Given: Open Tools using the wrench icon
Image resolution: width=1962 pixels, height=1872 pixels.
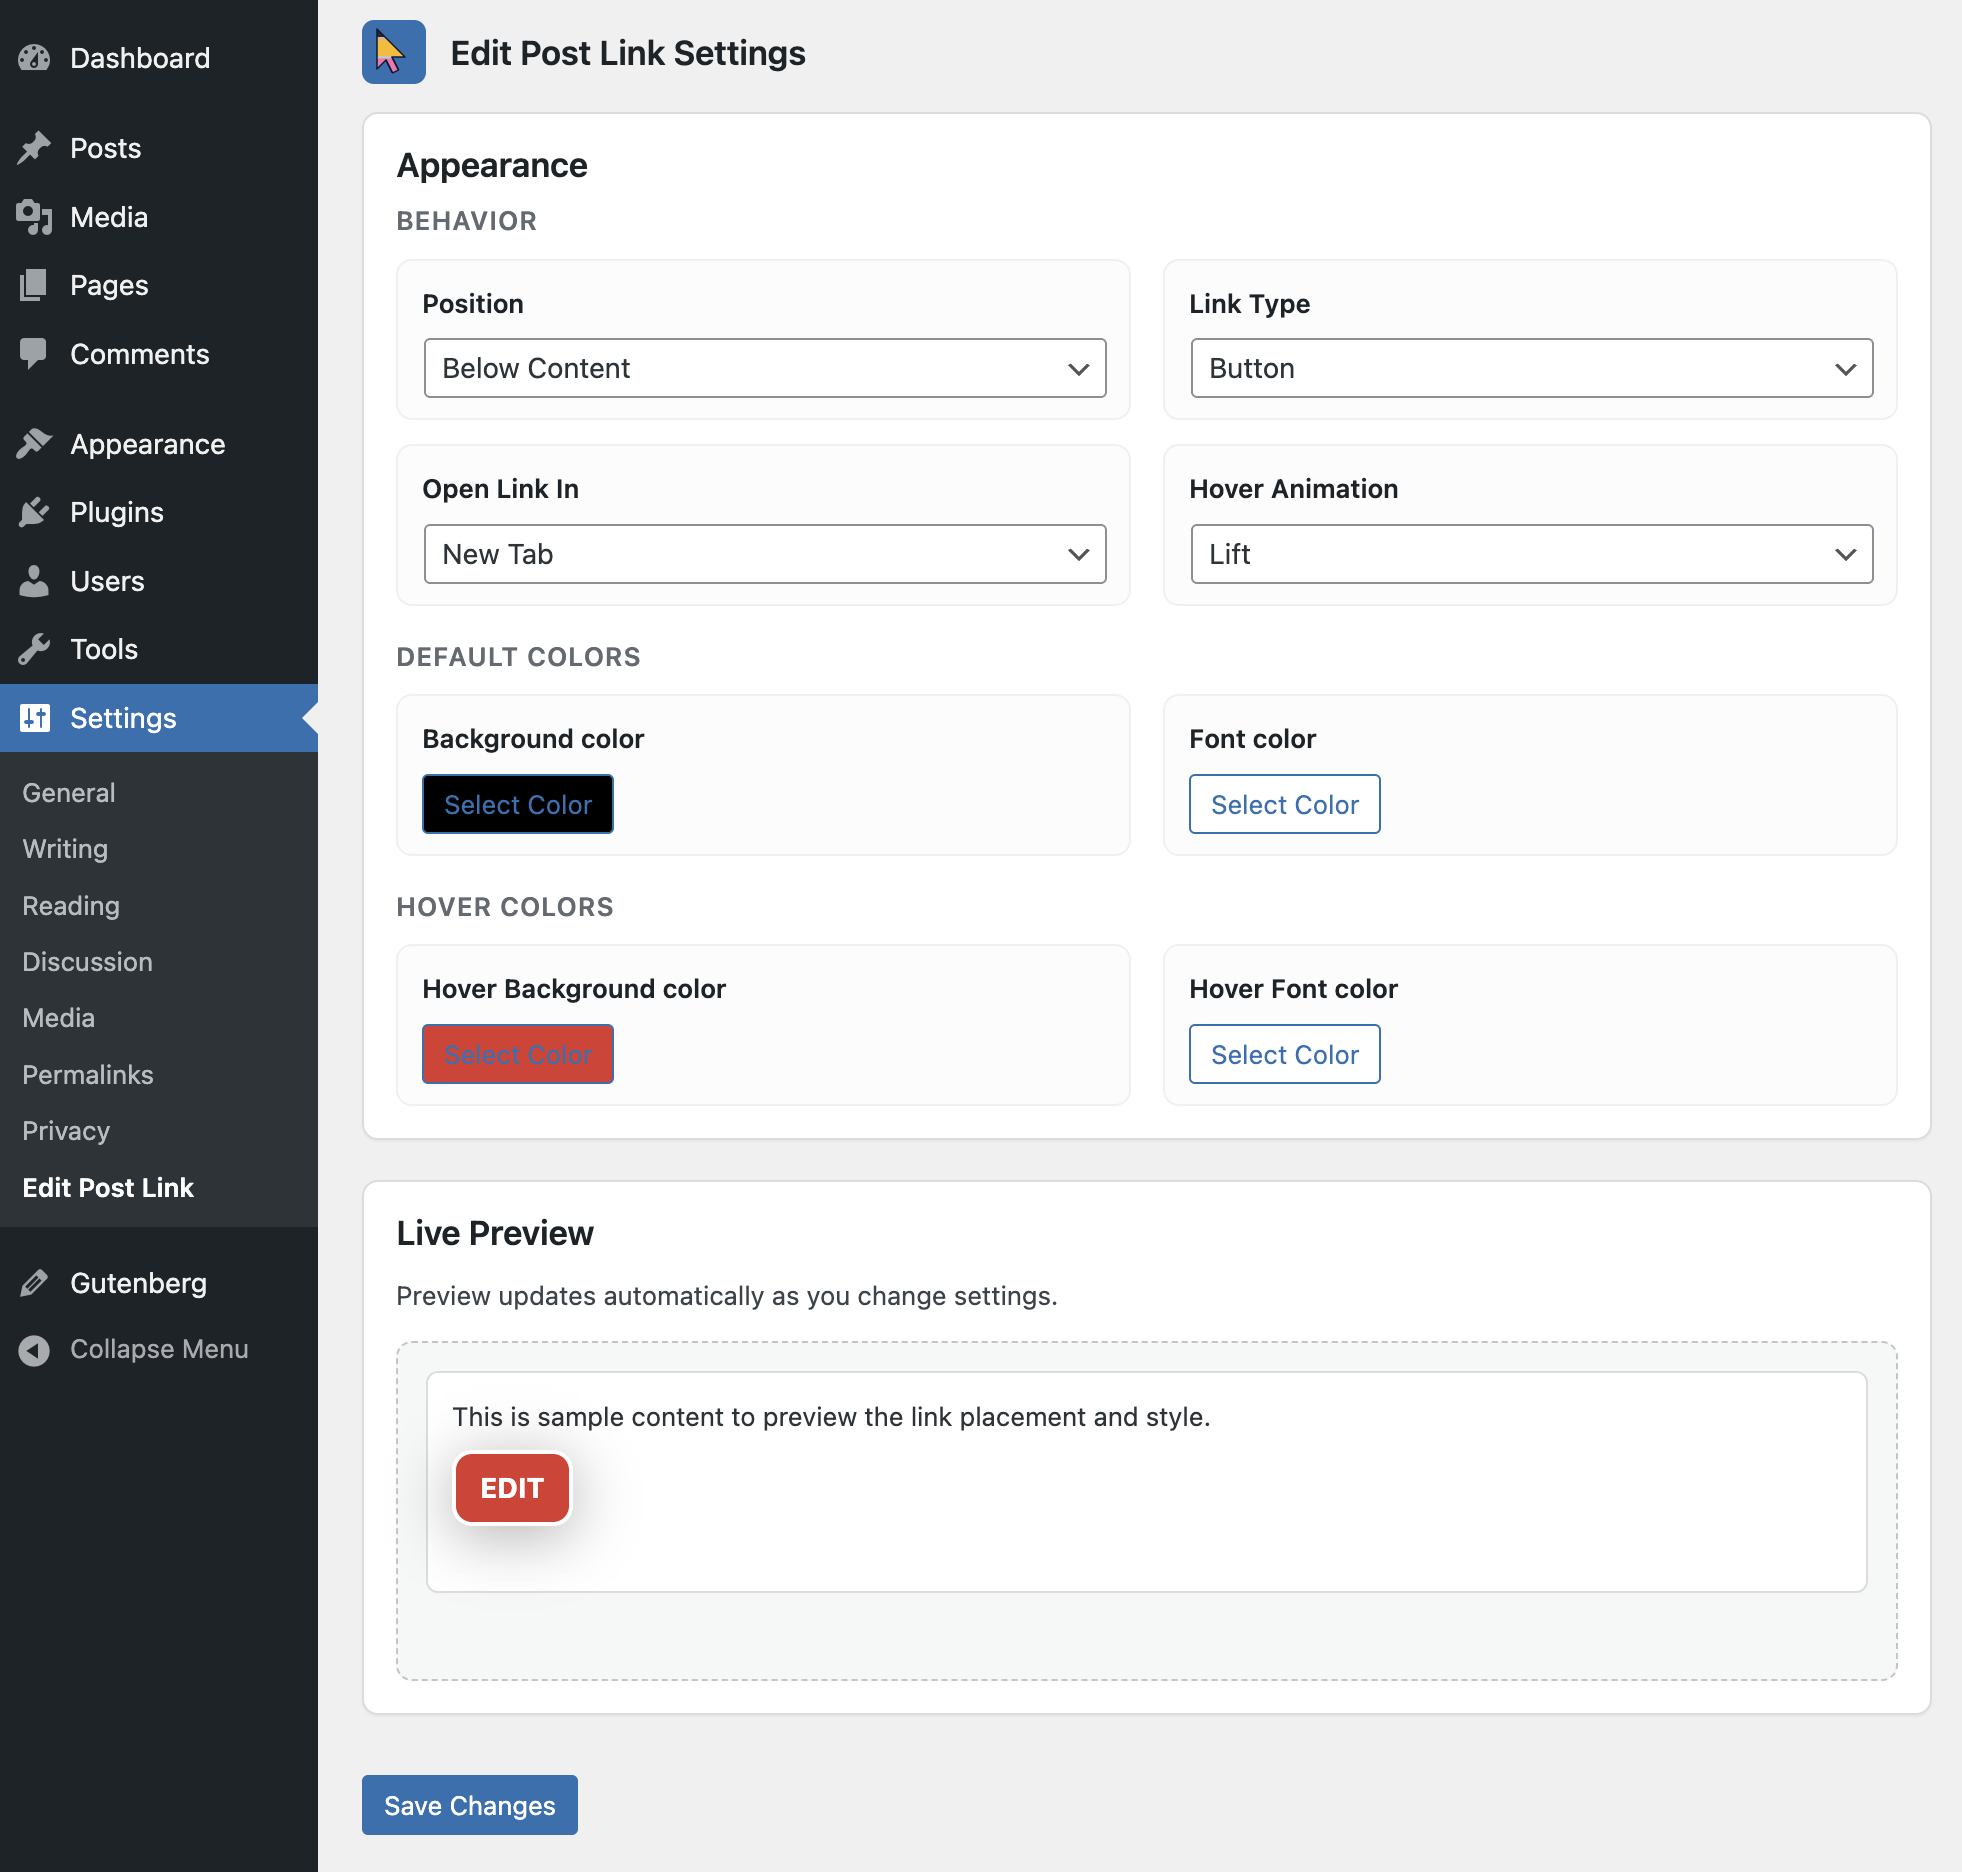Looking at the screenshot, I should (x=34, y=649).
